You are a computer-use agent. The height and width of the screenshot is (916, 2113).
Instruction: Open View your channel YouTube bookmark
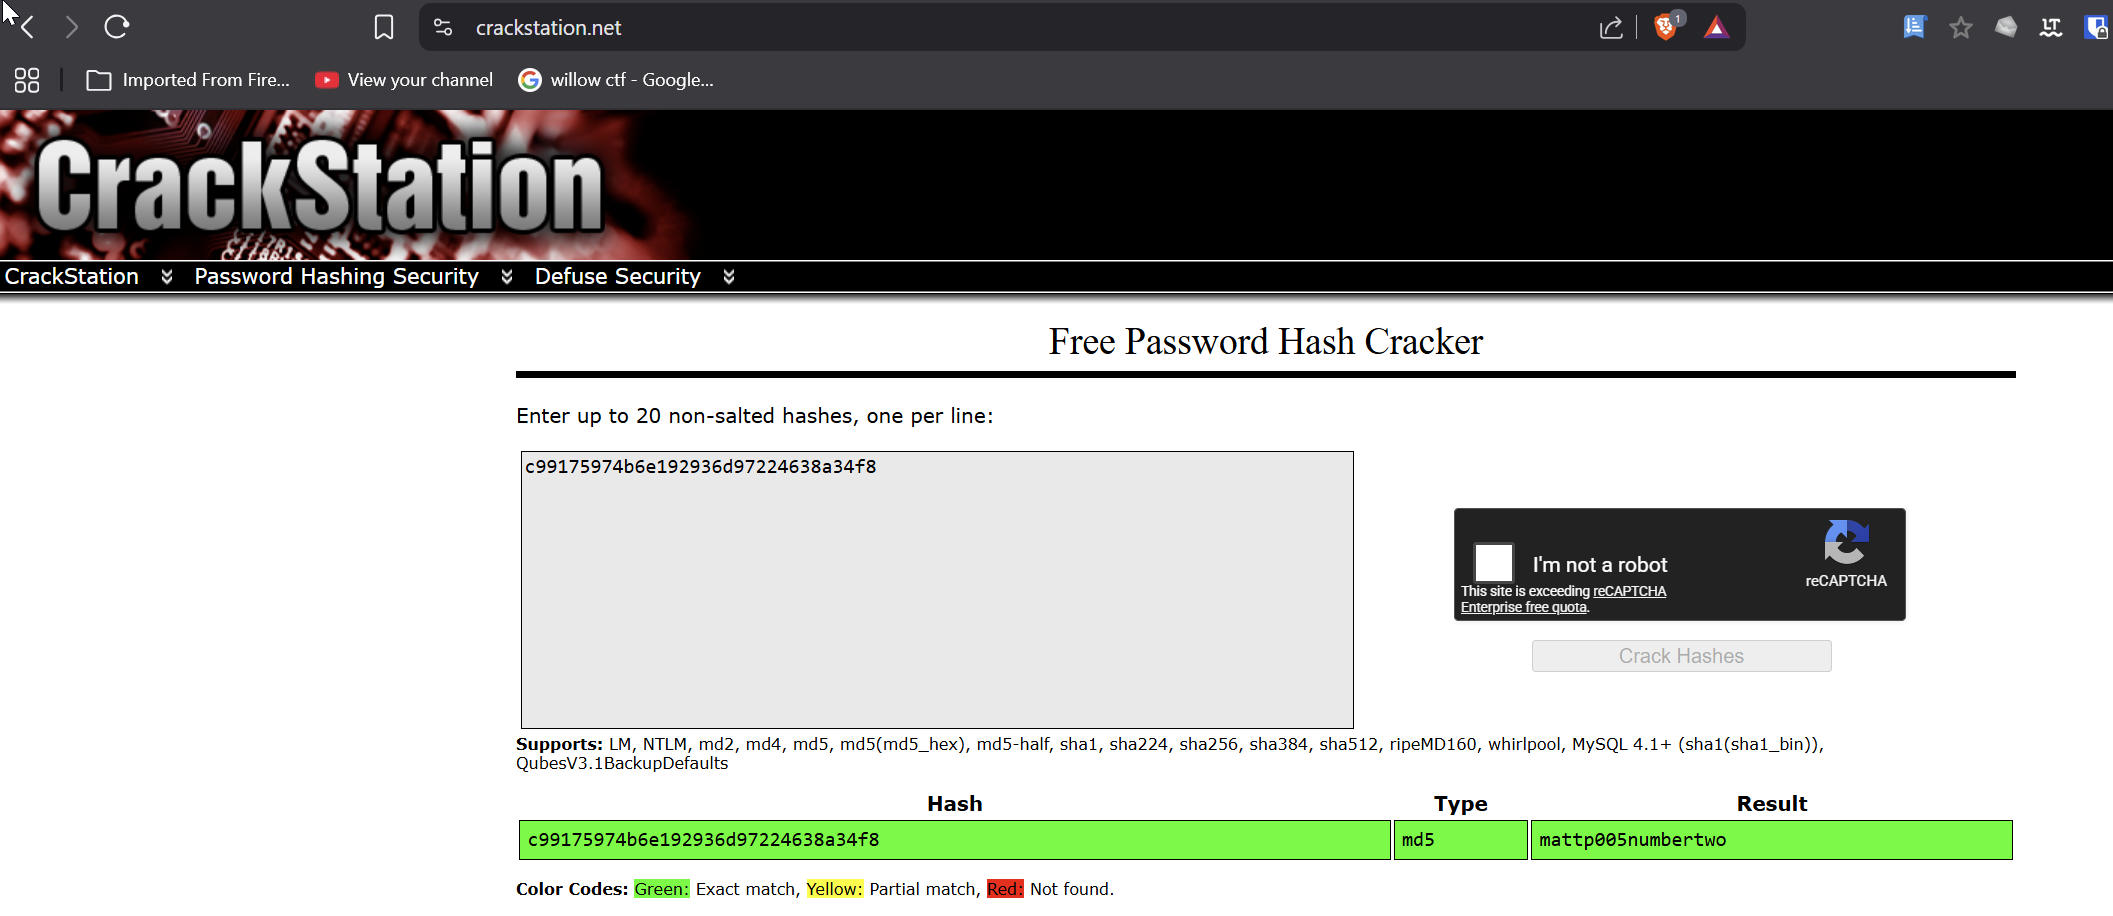[404, 80]
